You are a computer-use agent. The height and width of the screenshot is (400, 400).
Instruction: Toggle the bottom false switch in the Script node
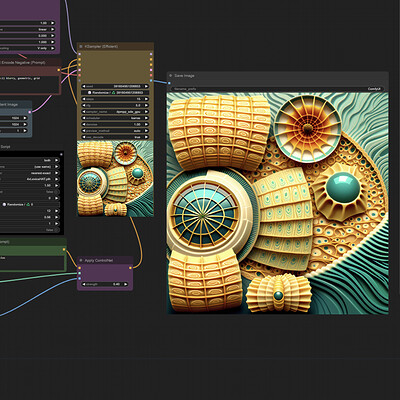55,230
